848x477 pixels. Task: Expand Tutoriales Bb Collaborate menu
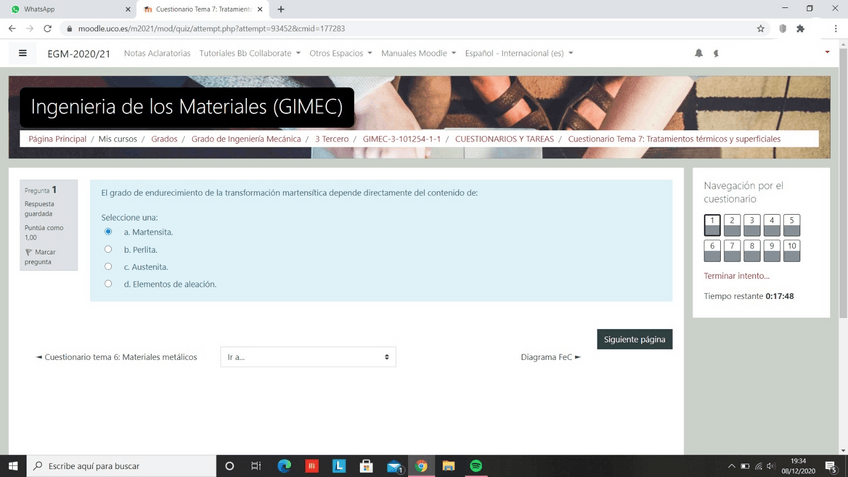(249, 53)
